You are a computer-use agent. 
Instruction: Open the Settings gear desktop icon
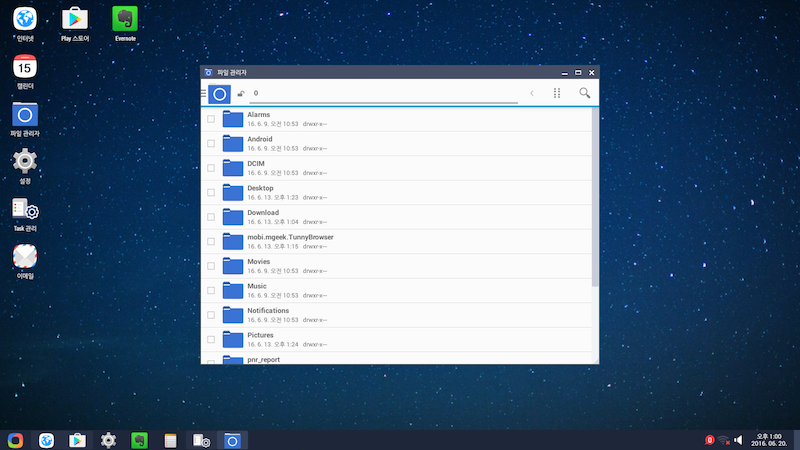coord(24,162)
